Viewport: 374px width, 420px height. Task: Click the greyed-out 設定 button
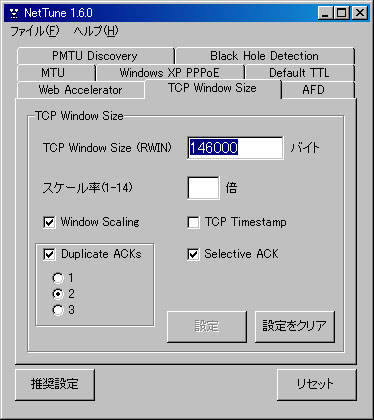coord(207,327)
